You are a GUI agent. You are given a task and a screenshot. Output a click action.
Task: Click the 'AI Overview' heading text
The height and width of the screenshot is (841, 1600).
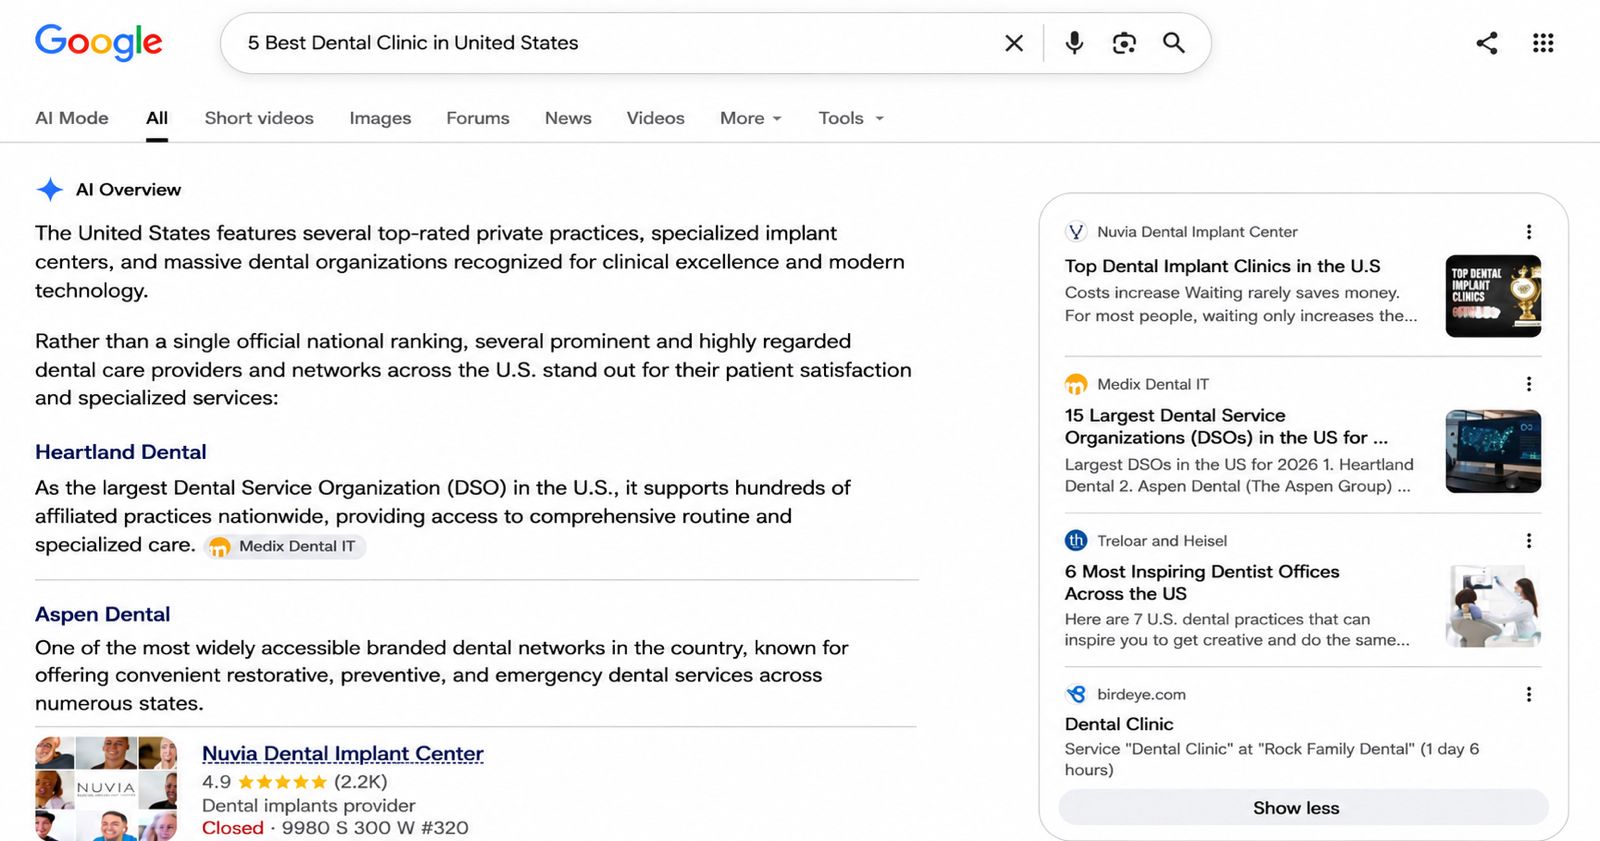coord(128,189)
